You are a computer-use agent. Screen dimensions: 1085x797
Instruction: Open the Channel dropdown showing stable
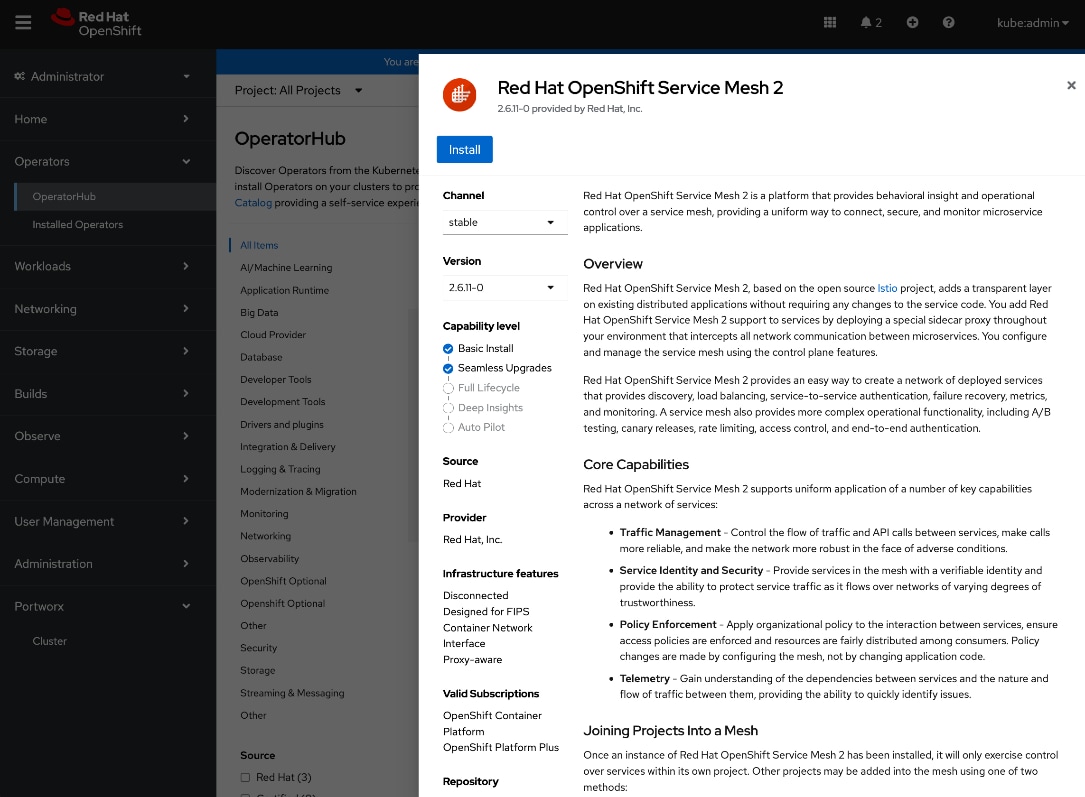click(x=504, y=222)
